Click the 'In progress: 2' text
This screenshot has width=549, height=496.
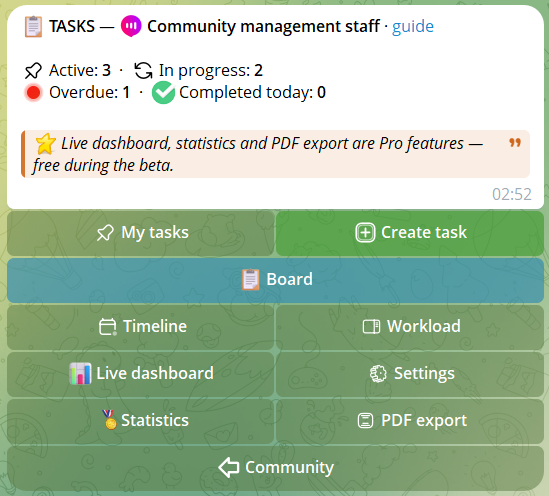[211, 71]
